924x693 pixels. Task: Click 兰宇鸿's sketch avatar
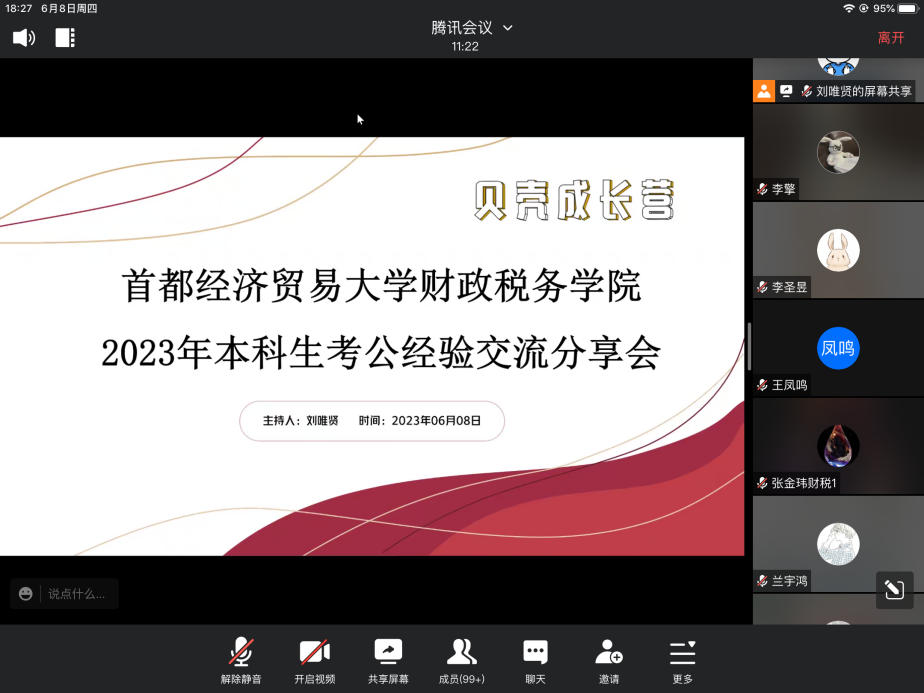838,544
